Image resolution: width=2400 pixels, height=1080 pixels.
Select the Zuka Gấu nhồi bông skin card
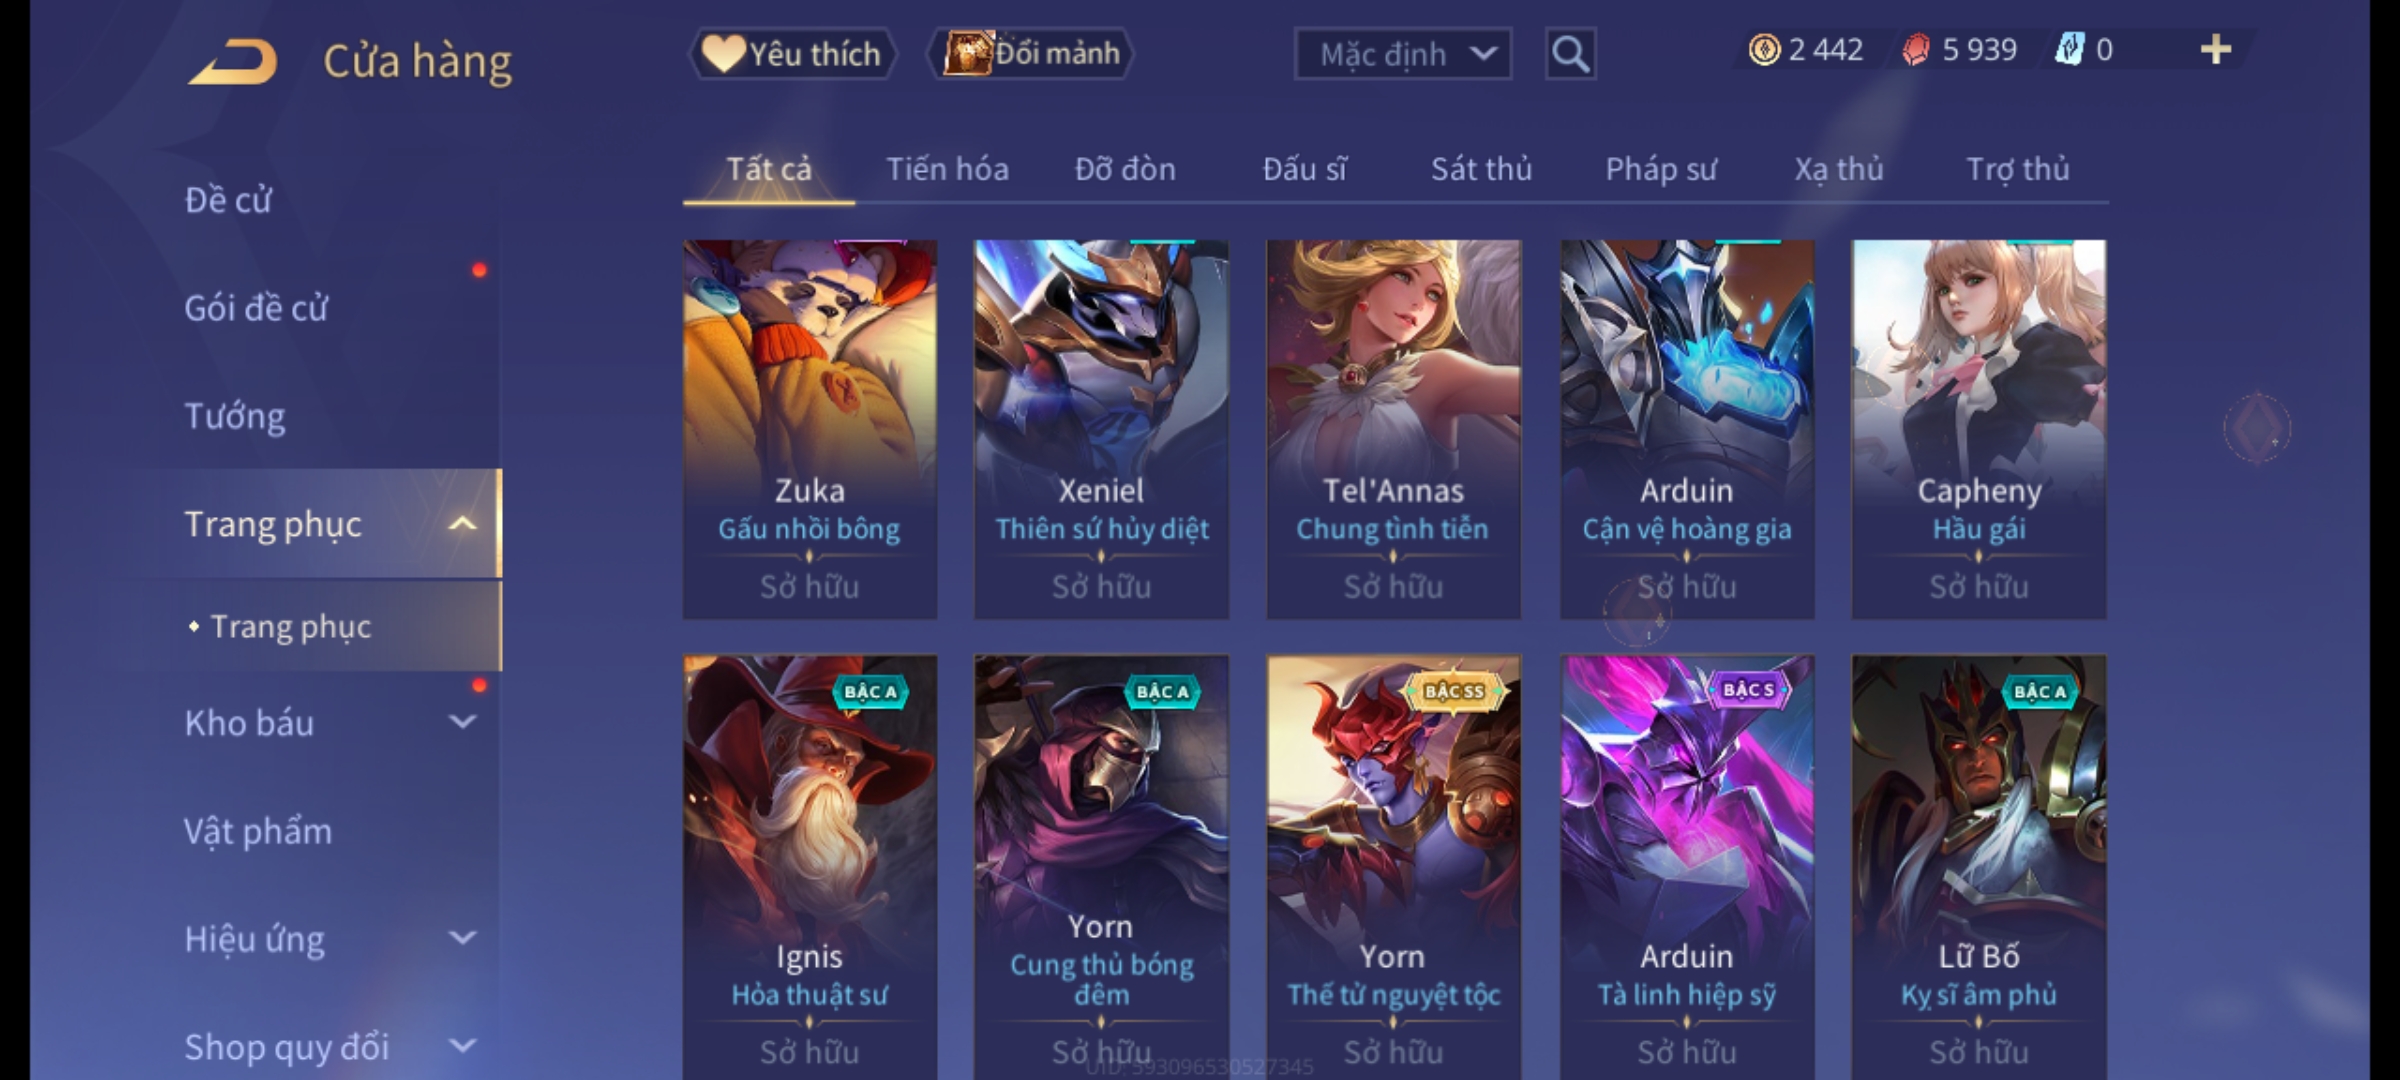[x=809, y=428]
